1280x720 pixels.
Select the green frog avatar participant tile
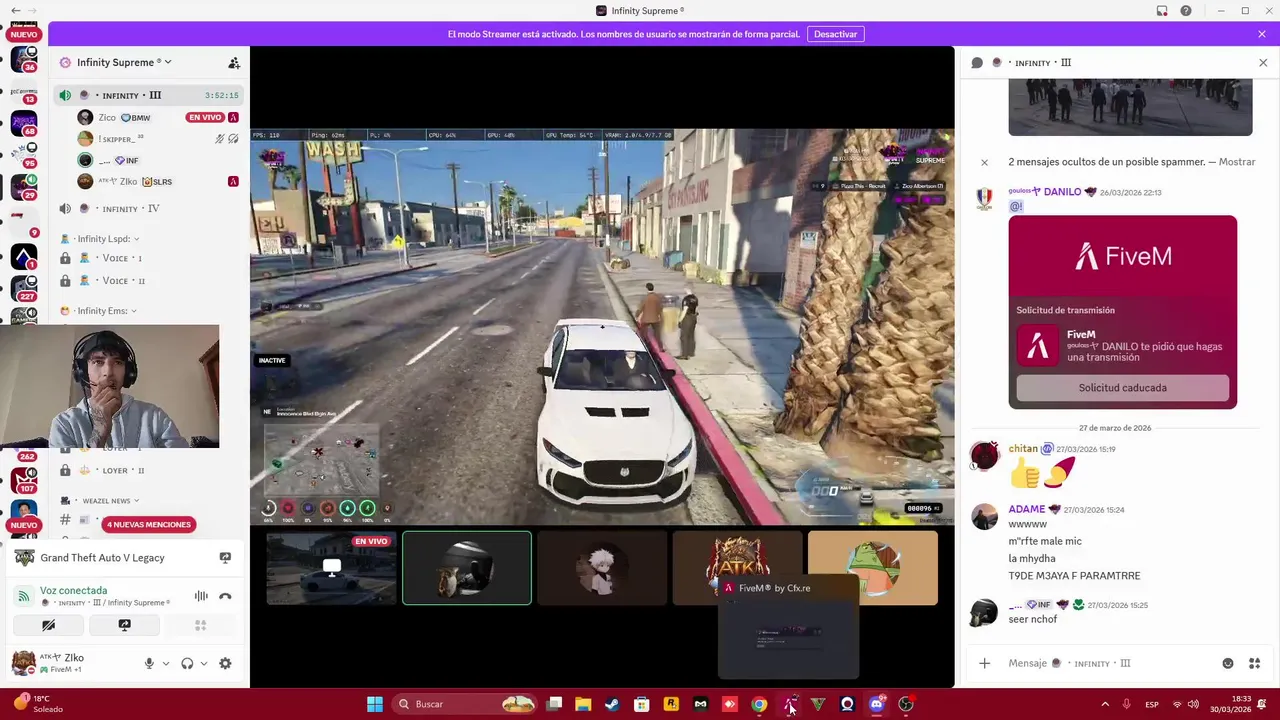point(873,568)
